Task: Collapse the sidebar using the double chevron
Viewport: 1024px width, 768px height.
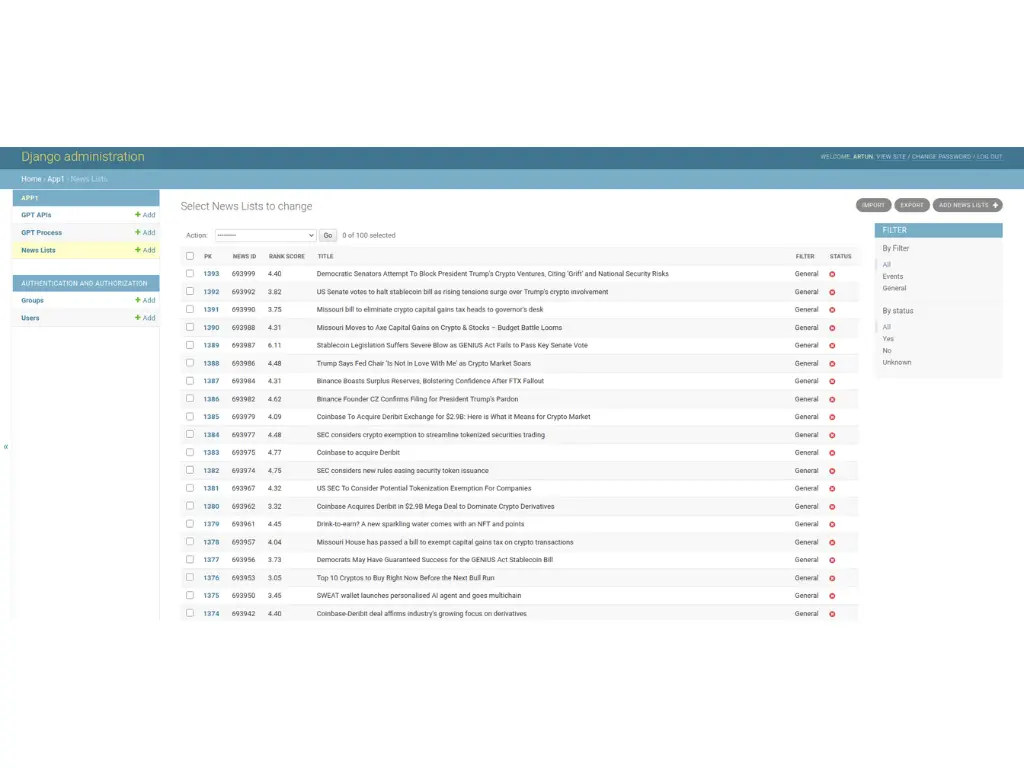Action: pos(6,447)
